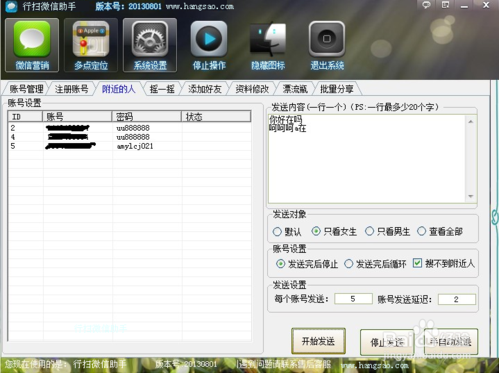
Task: Open the 摇一摇 tab
Action: [162, 89]
